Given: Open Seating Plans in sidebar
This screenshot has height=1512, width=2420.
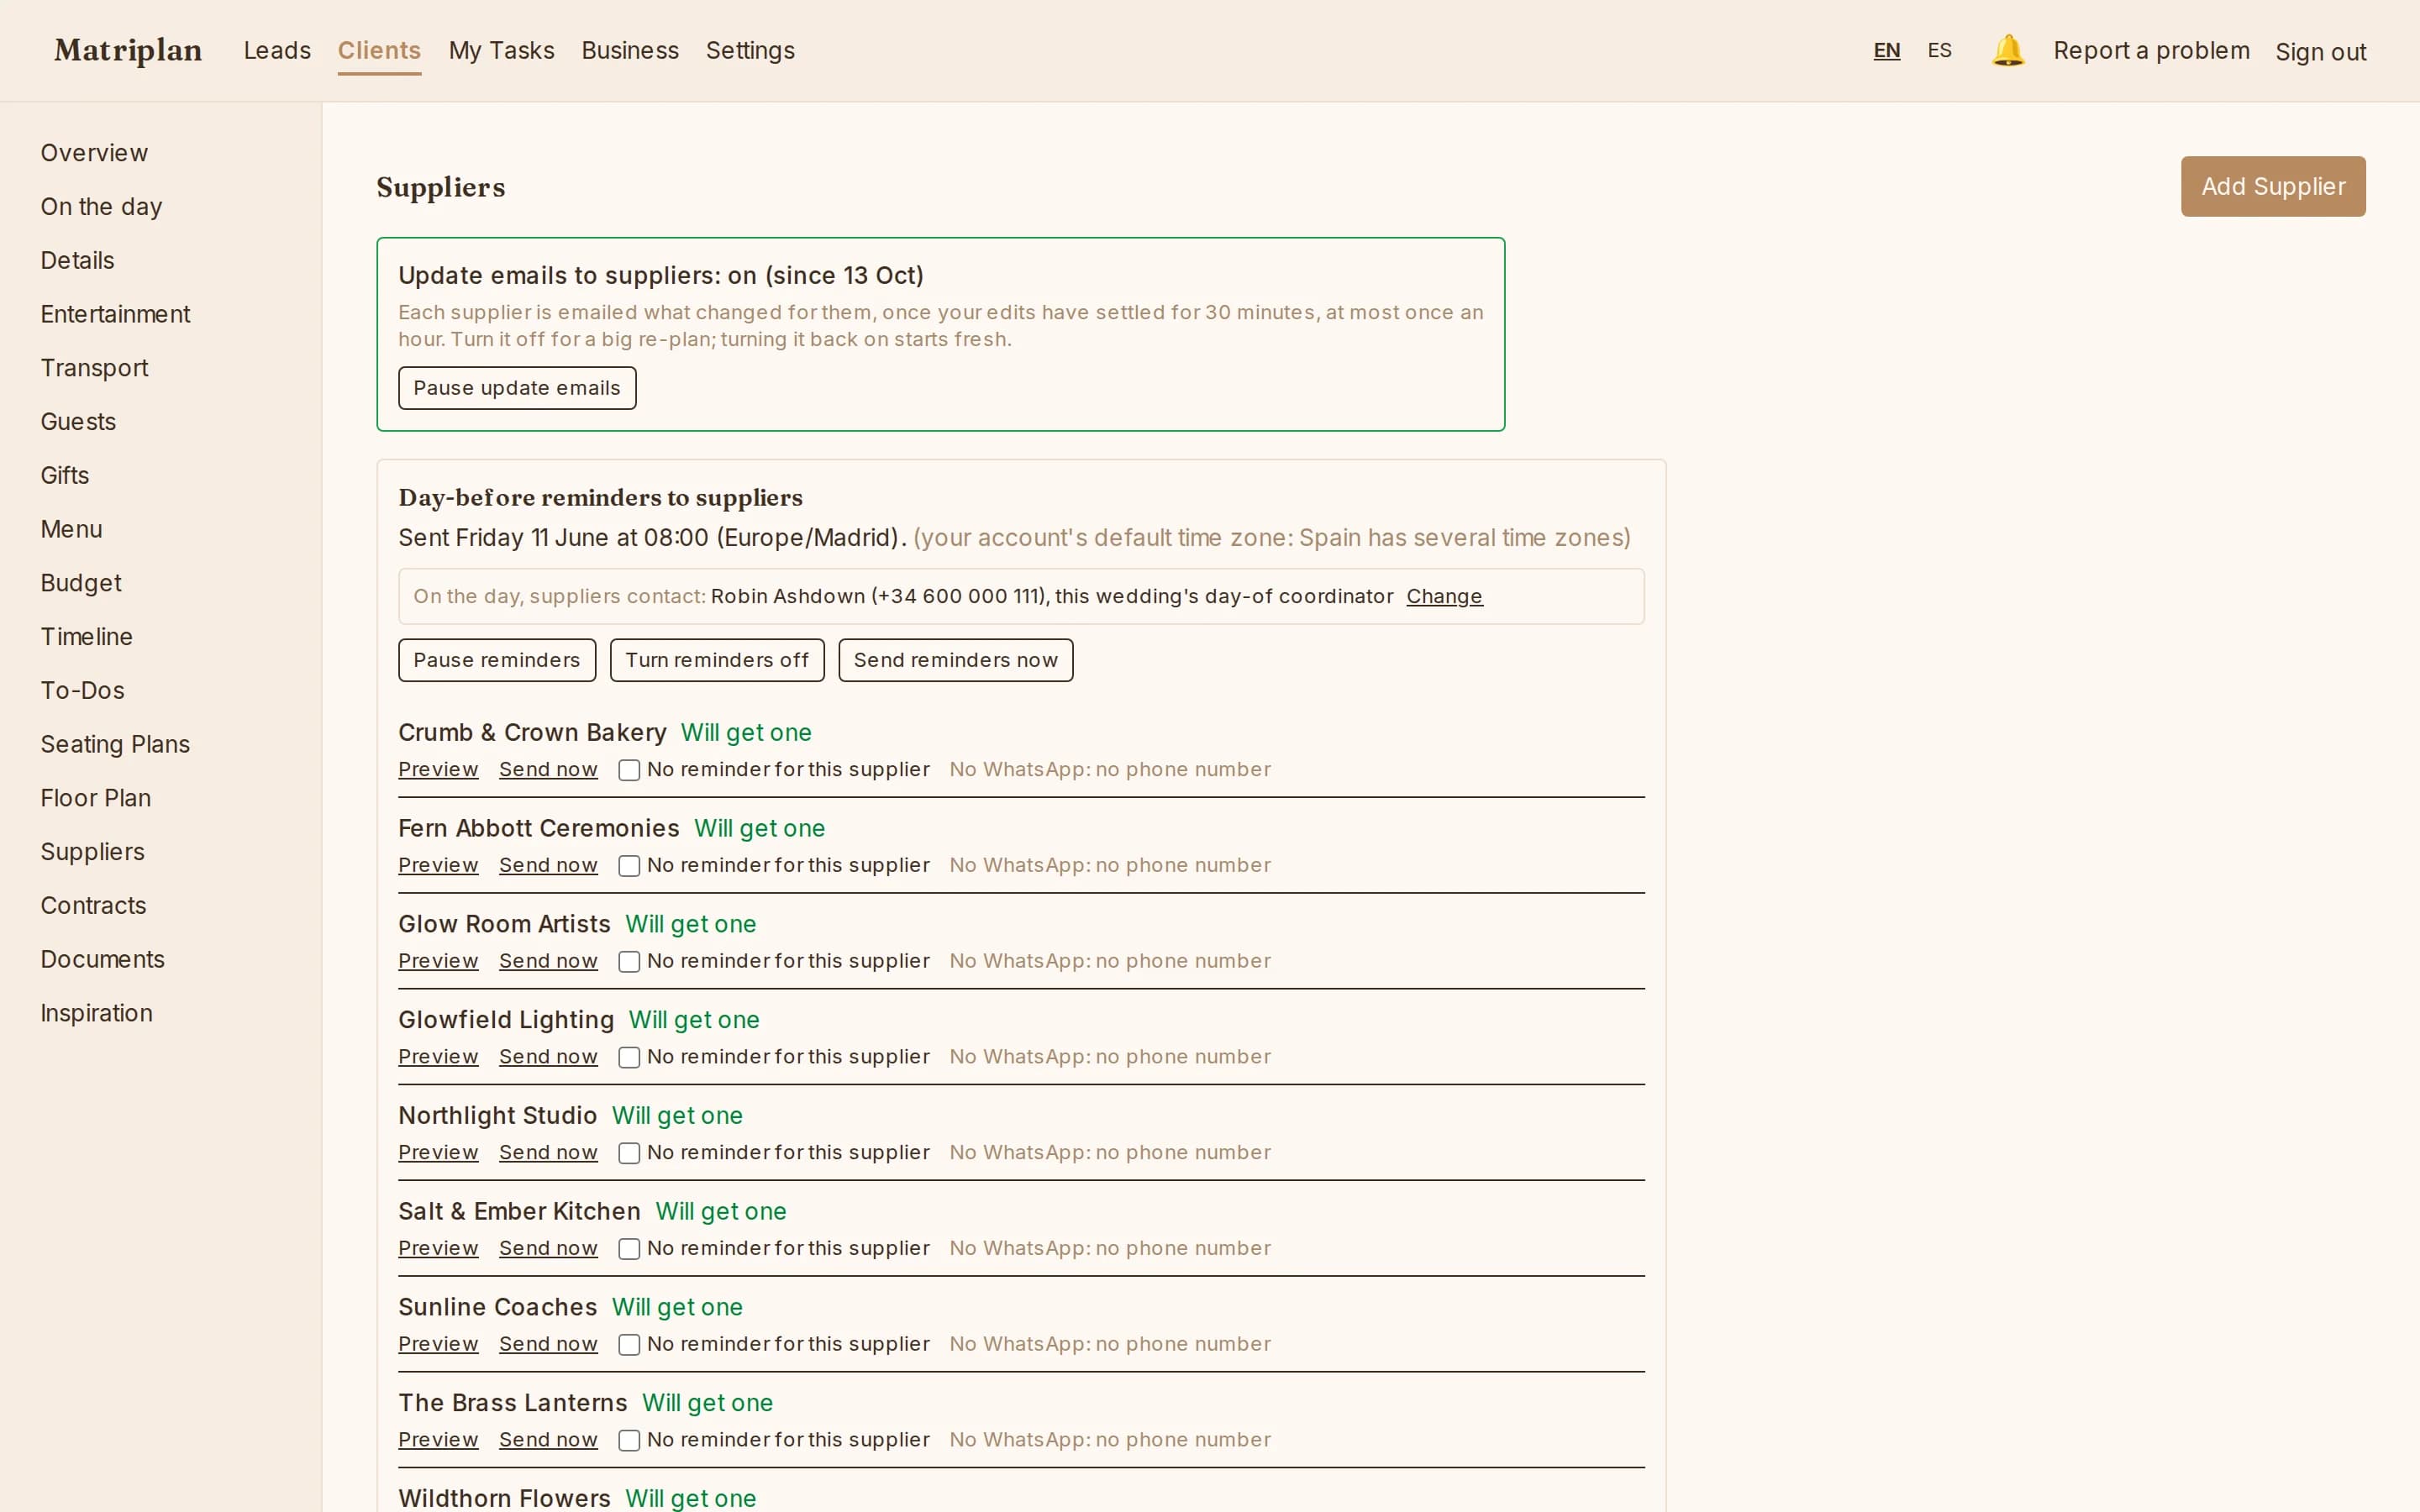Looking at the screenshot, I should 115,744.
